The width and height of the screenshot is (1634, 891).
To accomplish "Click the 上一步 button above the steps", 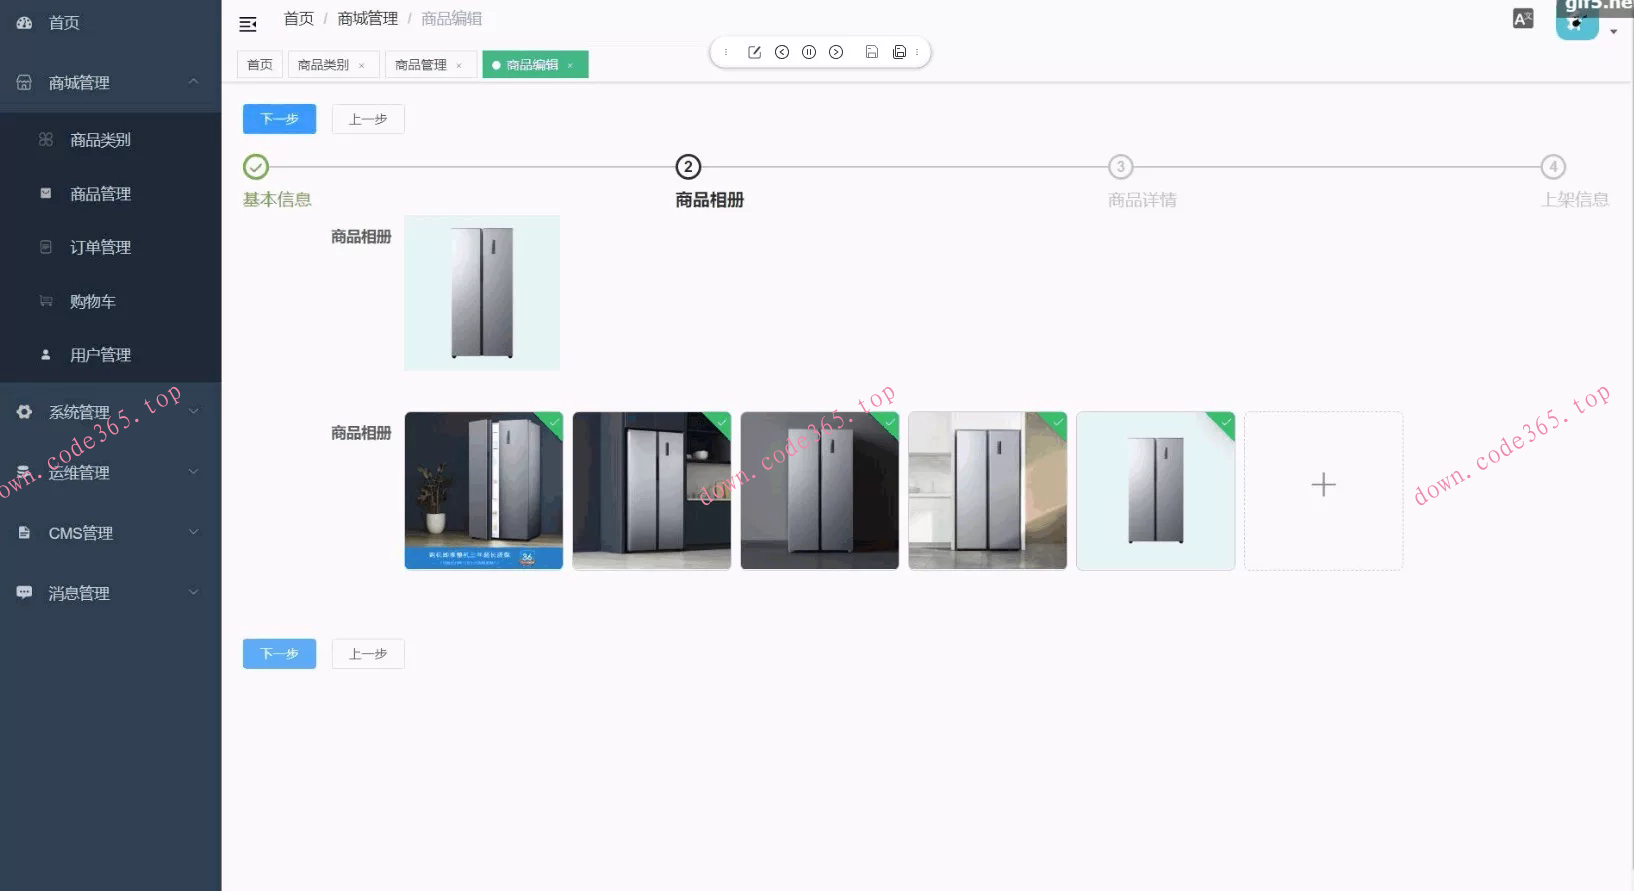I will (x=368, y=119).
